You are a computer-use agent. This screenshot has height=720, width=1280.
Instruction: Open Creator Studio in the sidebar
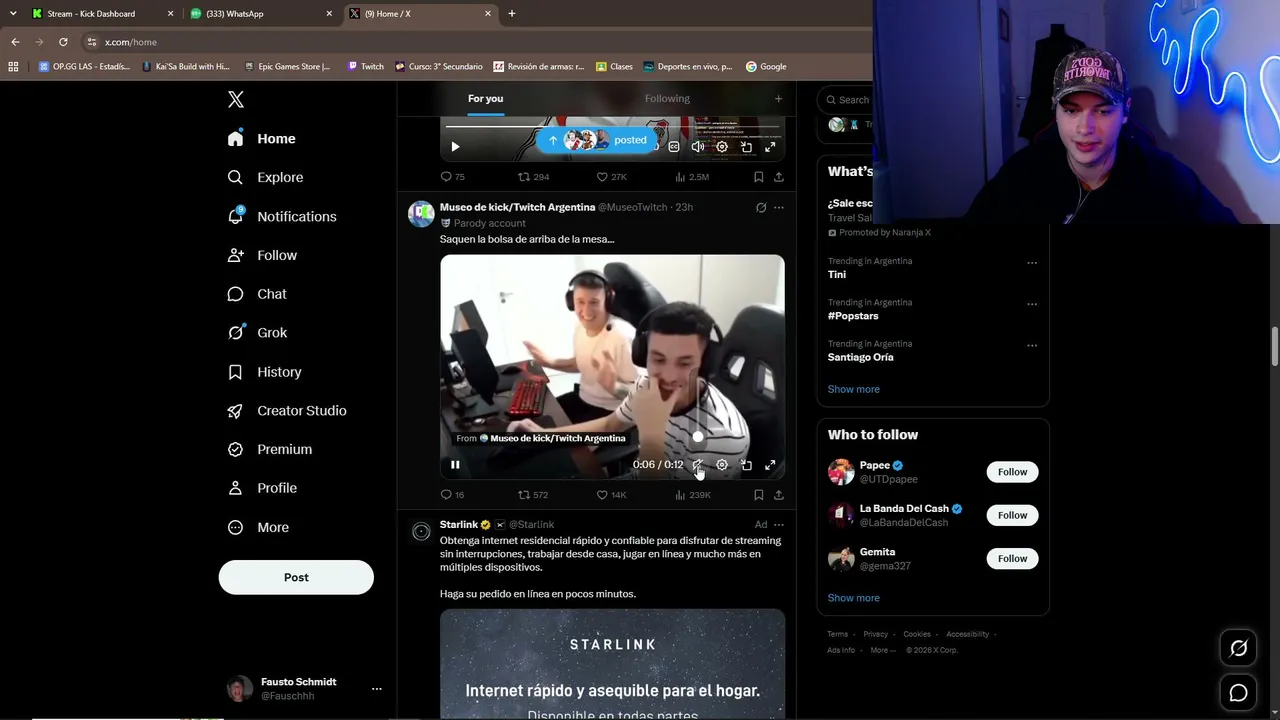pos(287,411)
